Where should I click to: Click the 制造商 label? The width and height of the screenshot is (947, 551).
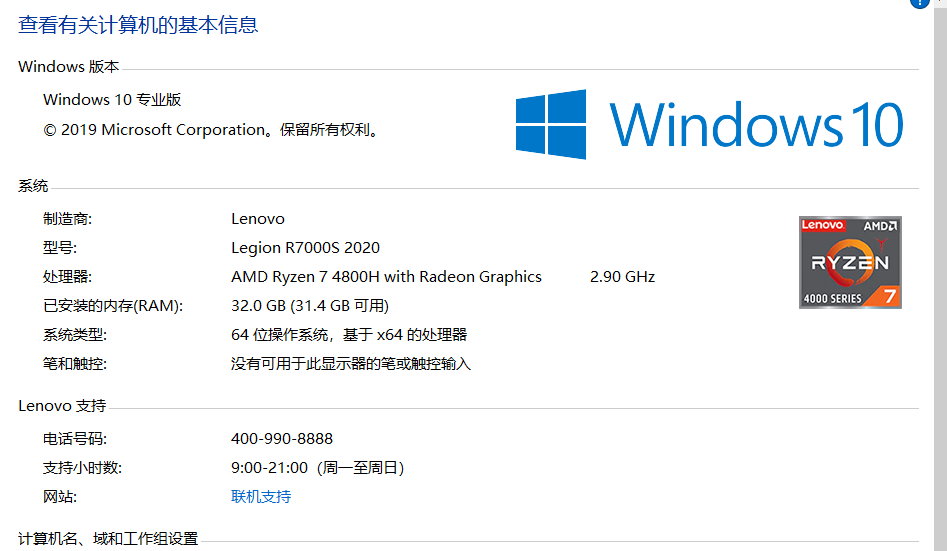(x=67, y=218)
